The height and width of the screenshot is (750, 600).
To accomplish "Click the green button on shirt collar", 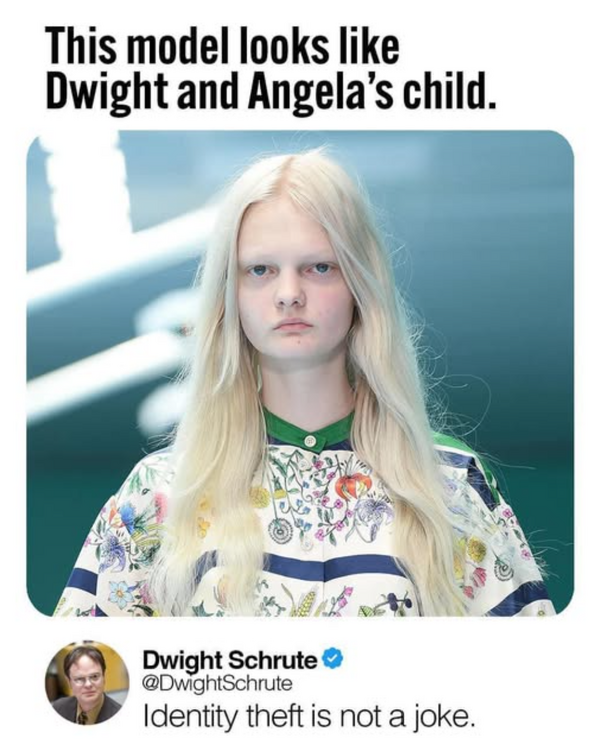I will (310, 439).
